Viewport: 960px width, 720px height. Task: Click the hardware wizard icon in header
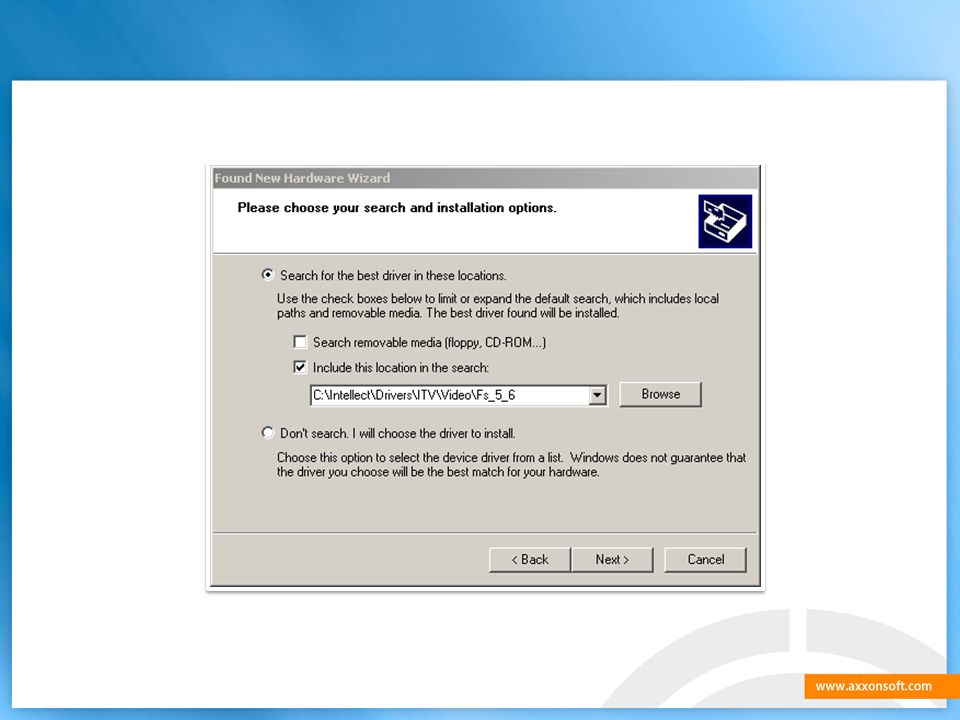pos(725,221)
